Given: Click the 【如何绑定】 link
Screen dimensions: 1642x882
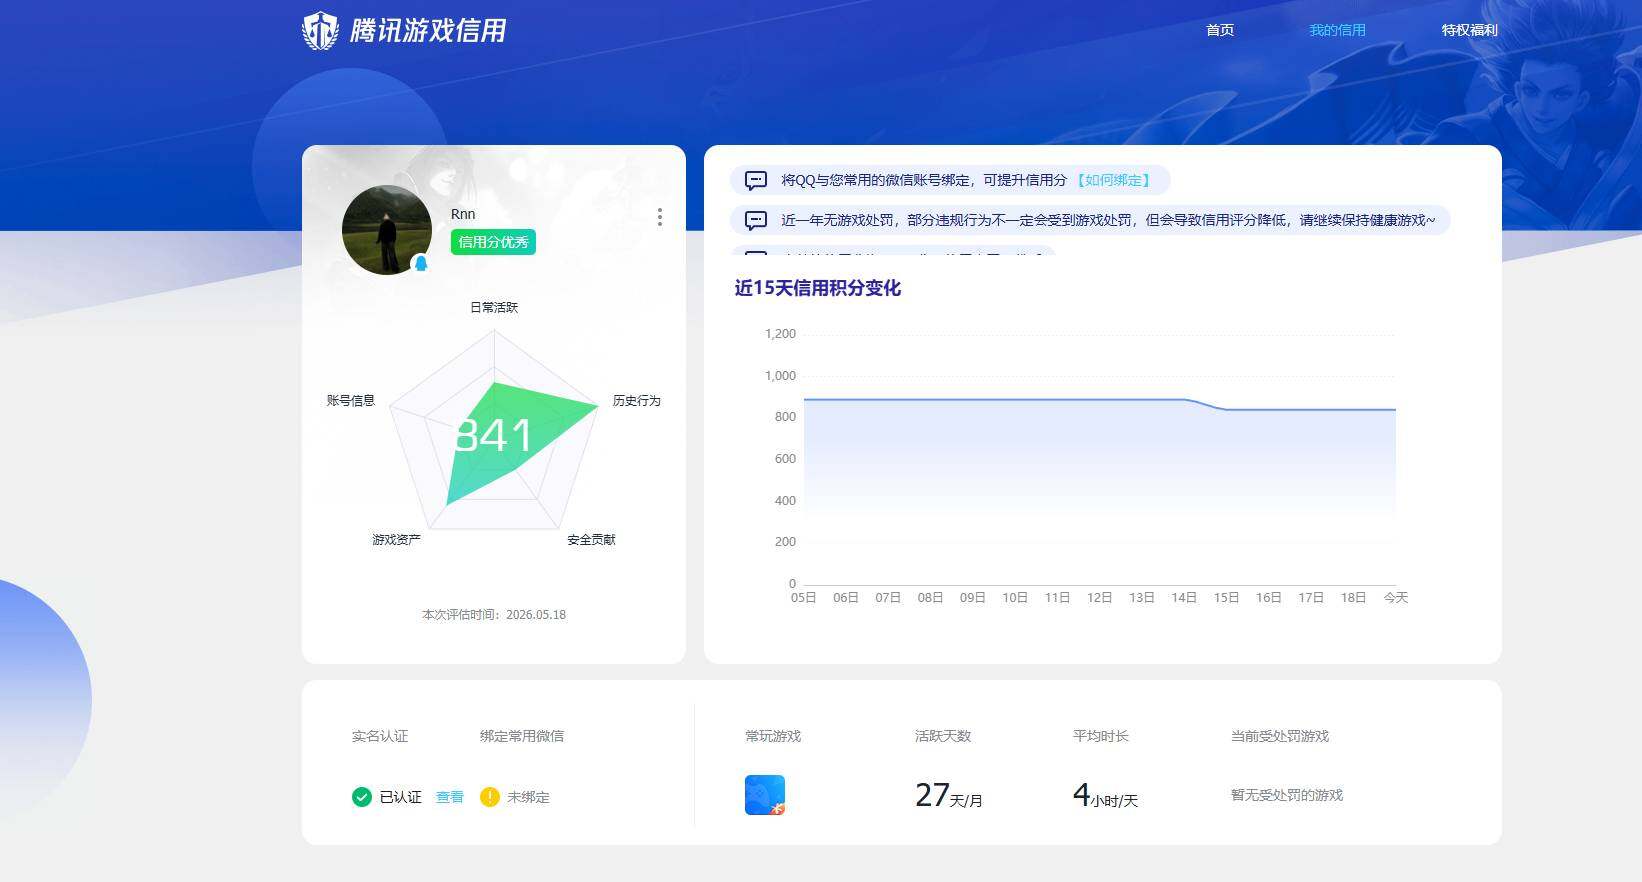Looking at the screenshot, I should coord(1113,180).
